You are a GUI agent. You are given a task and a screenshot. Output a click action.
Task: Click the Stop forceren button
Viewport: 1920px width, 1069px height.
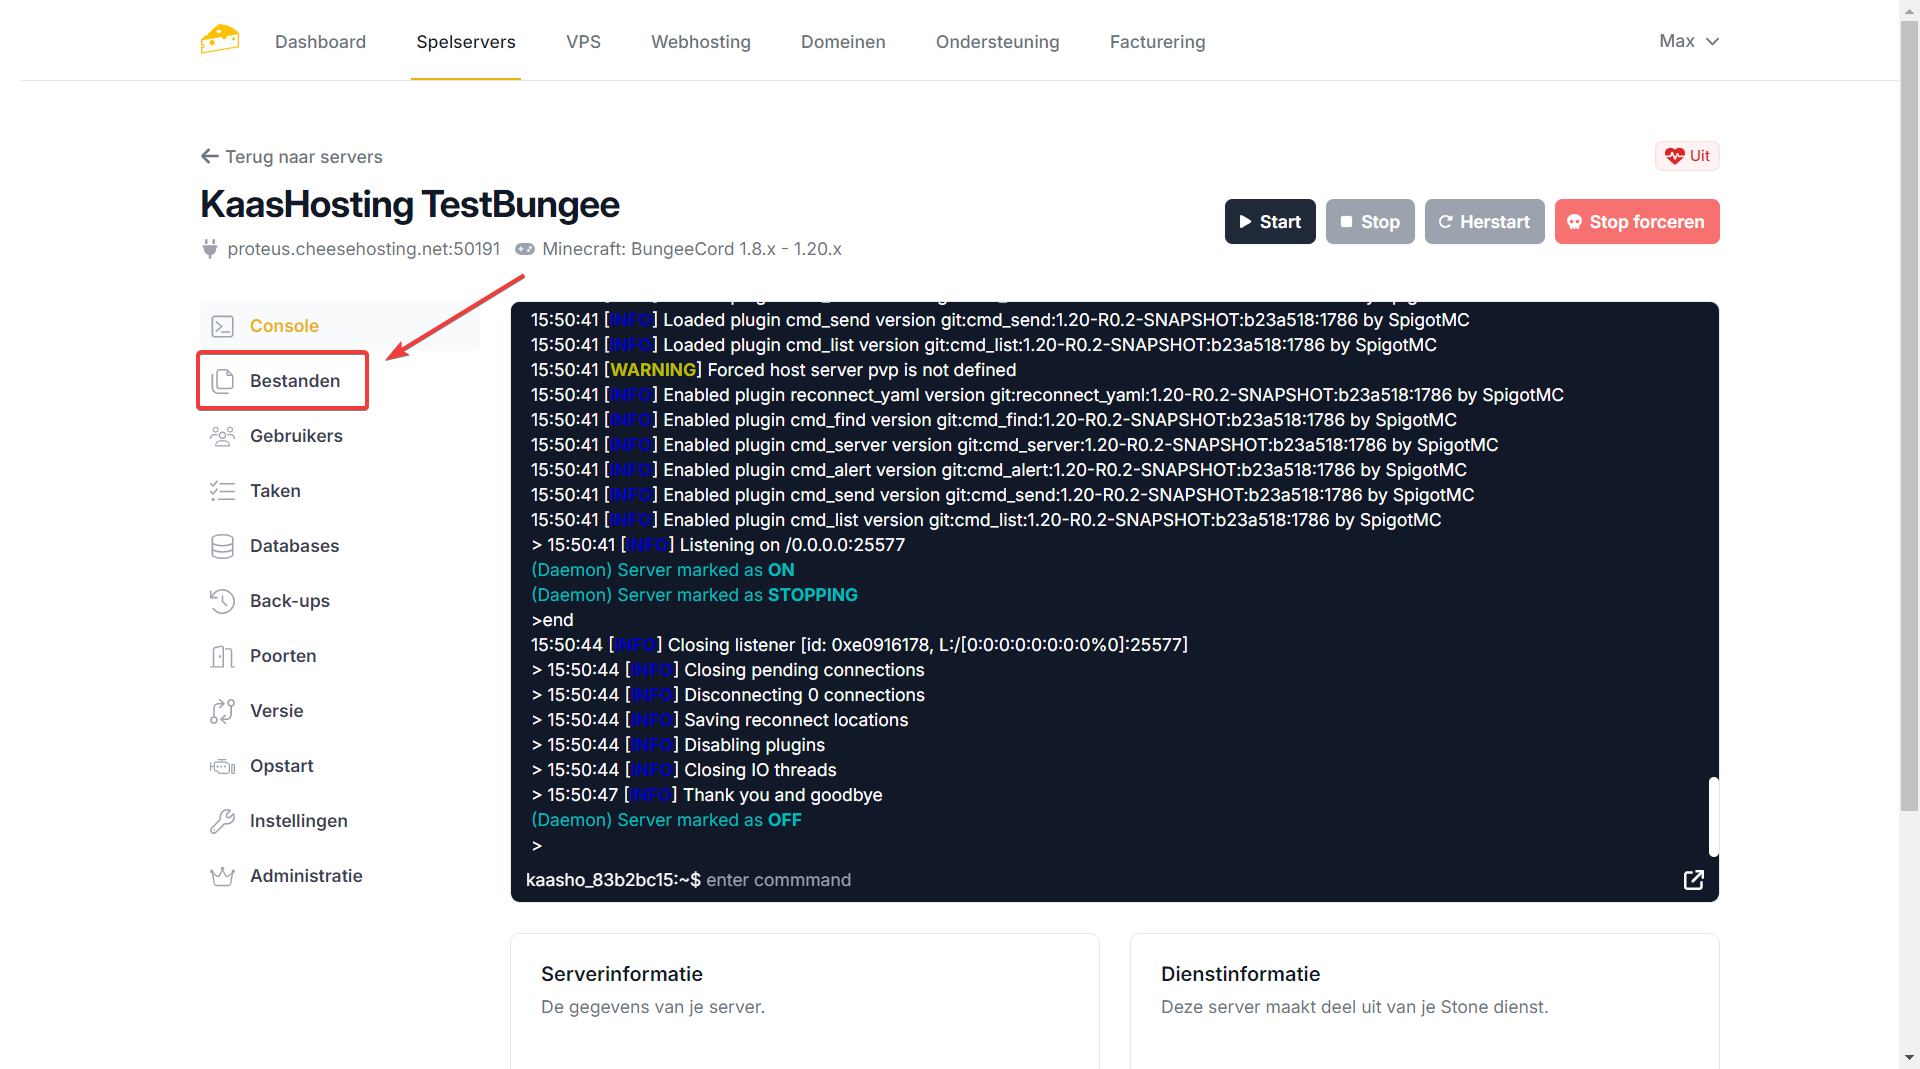tap(1636, 222)
